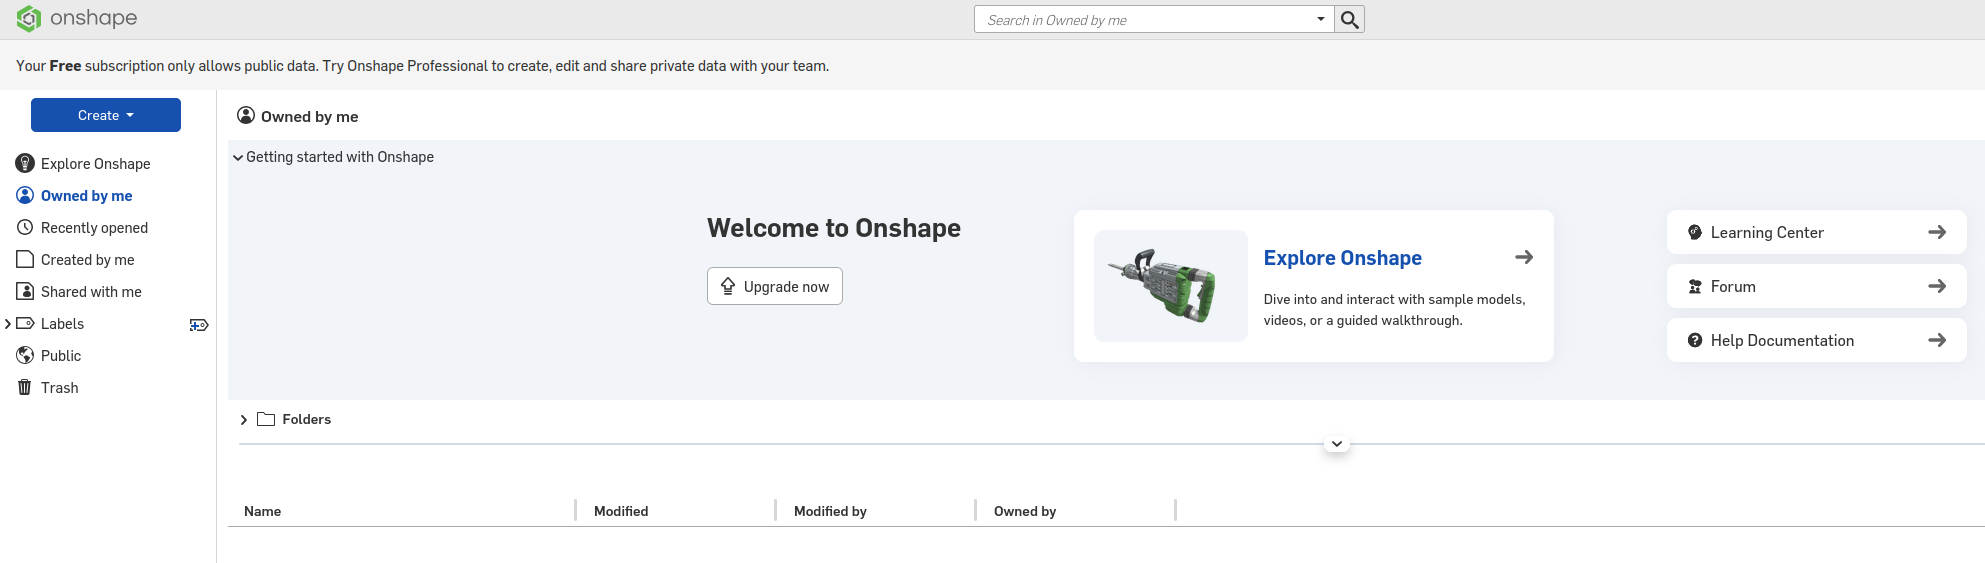Click the Upgrade now button

coord(775,286)
